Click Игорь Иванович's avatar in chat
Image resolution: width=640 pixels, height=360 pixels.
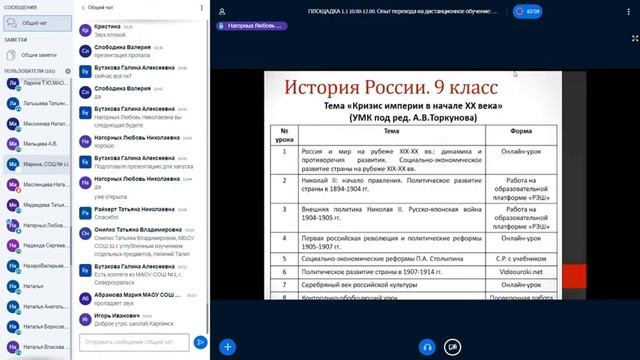tap(85, 320)
